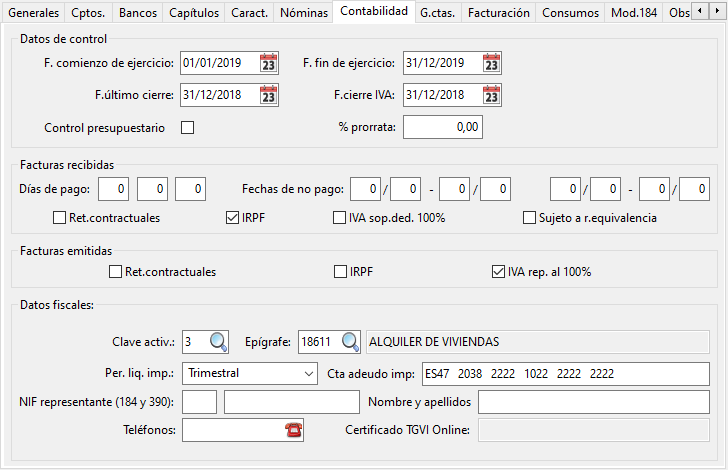Click the % prorrata input field
728x470 pixels.
coord(442,127)
